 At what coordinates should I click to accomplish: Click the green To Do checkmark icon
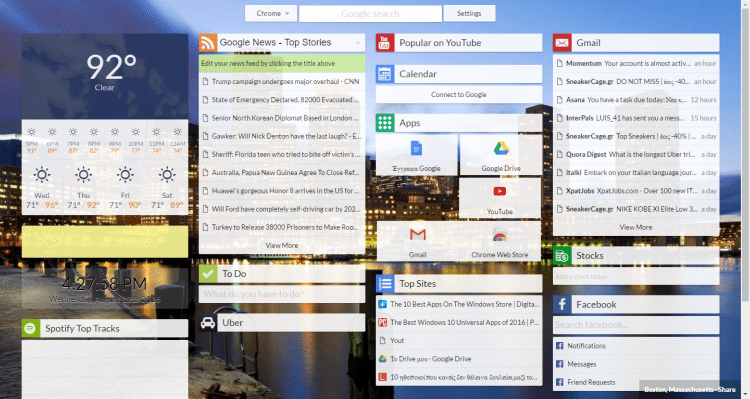click(208, 274)
